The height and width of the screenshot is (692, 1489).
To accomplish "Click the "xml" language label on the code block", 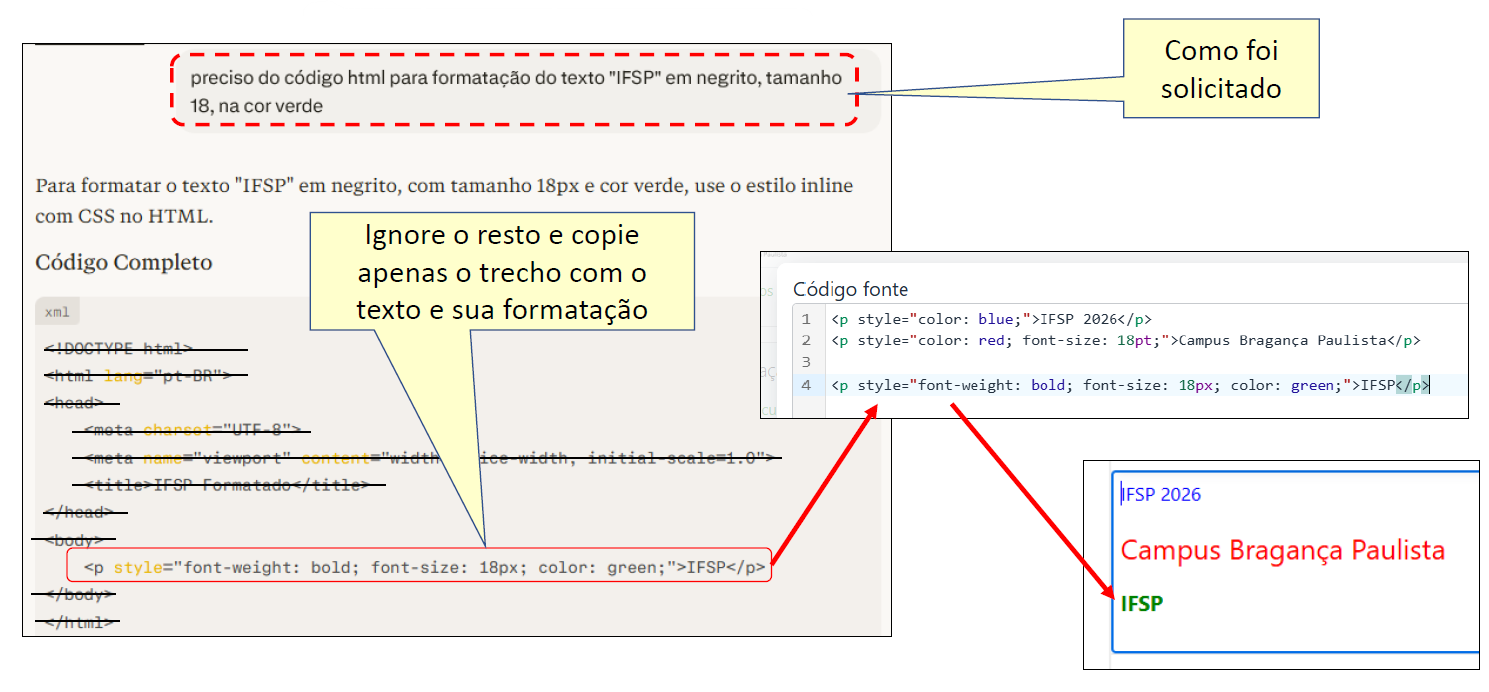I will point(57,312).
